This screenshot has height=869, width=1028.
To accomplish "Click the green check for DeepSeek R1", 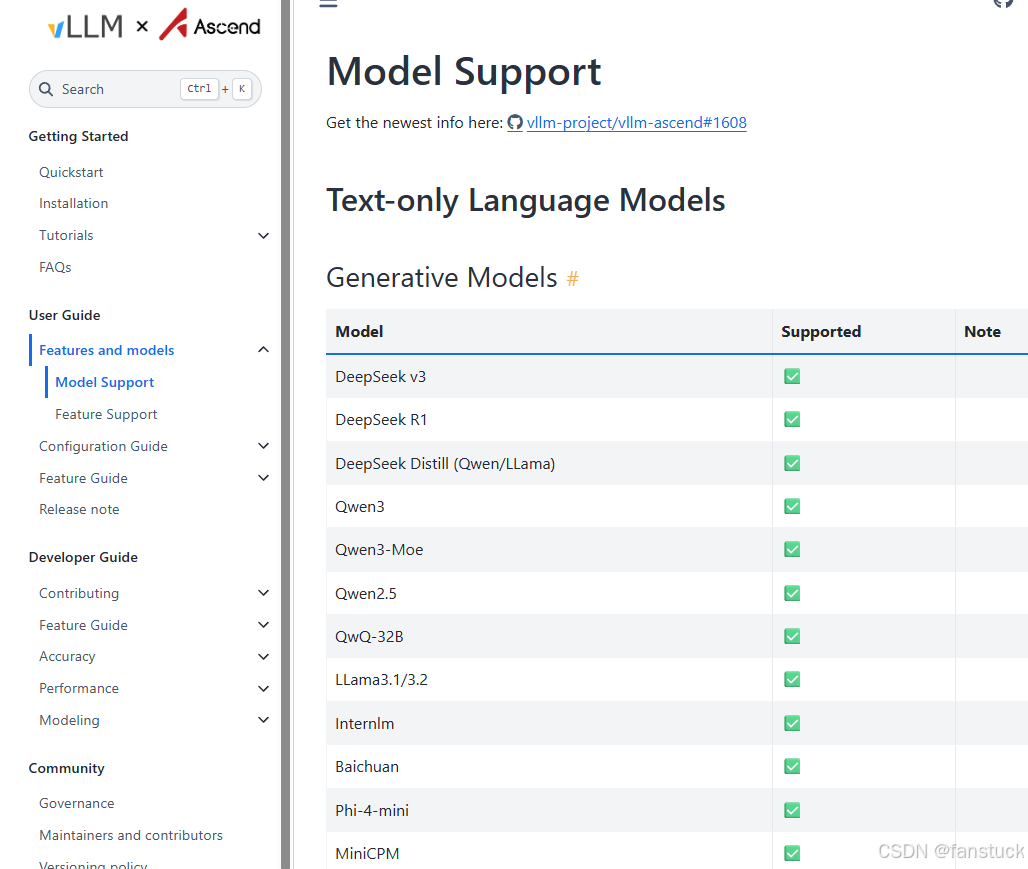I will coord(792,420).
